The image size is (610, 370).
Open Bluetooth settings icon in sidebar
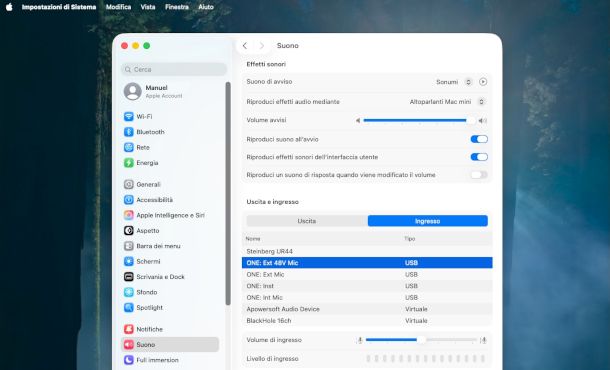(129, 132)
